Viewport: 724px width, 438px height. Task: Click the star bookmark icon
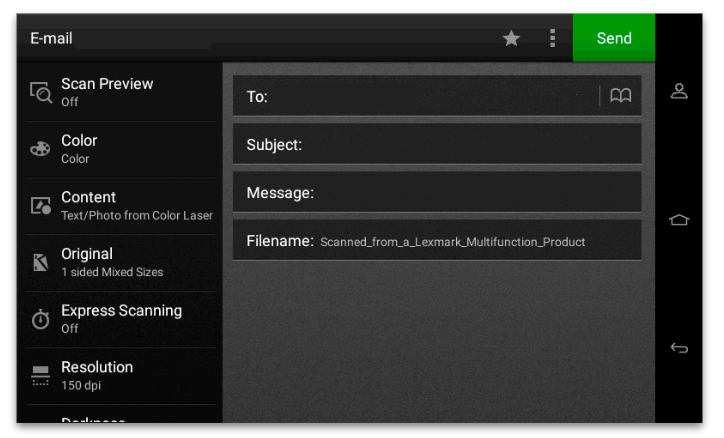pyautogui.click(x=511, y=38)
